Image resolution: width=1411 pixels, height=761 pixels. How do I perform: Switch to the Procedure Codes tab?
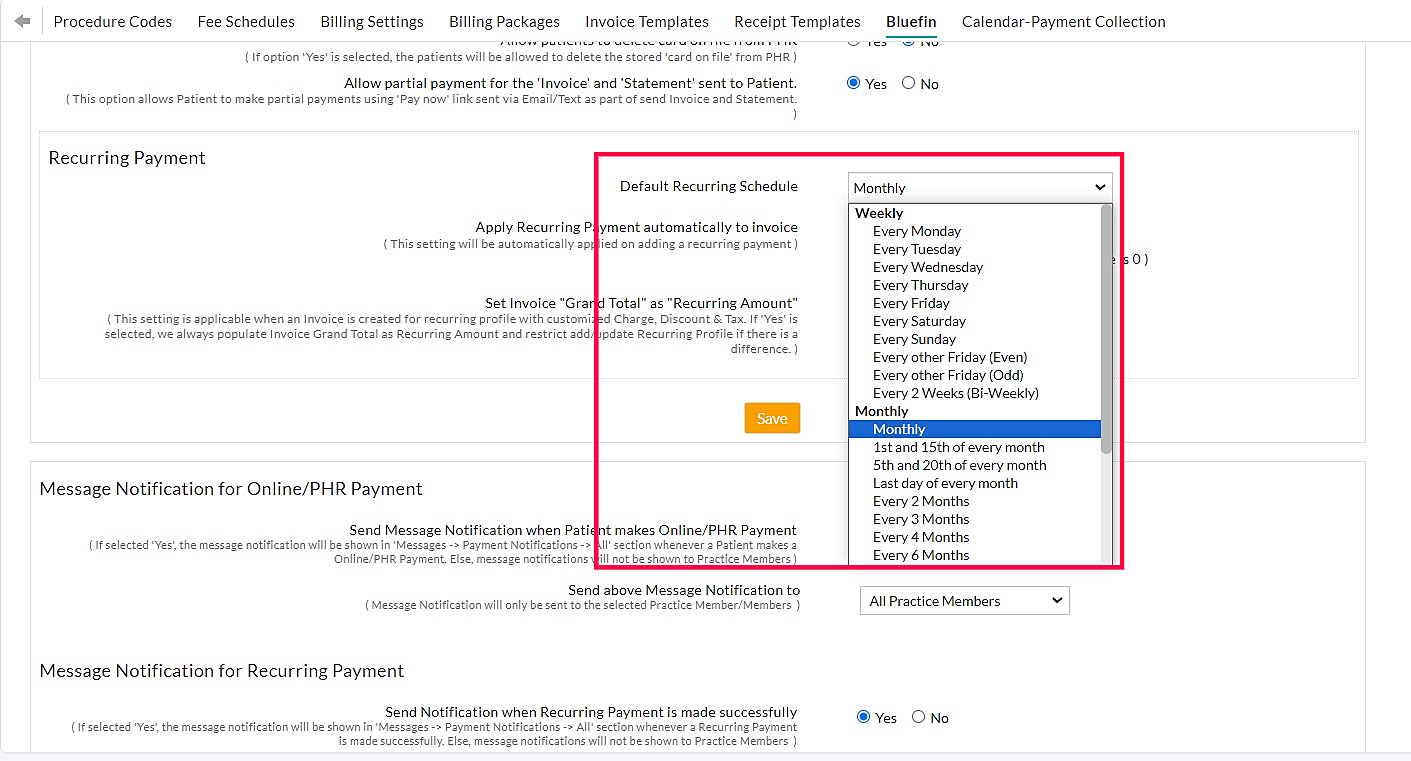[x=112, y=21]
